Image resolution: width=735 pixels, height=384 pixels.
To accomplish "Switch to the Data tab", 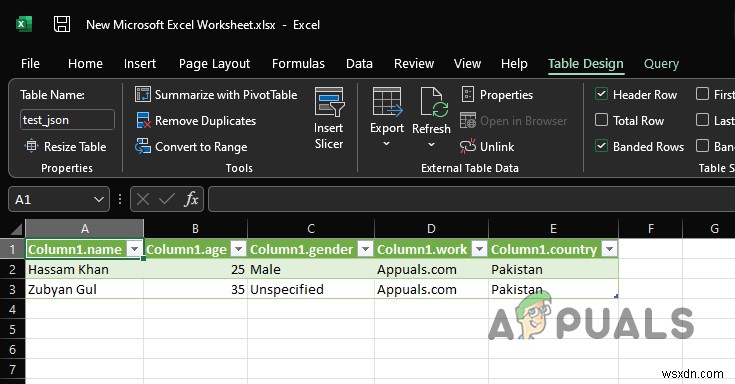I will click(x=359, y=63).
